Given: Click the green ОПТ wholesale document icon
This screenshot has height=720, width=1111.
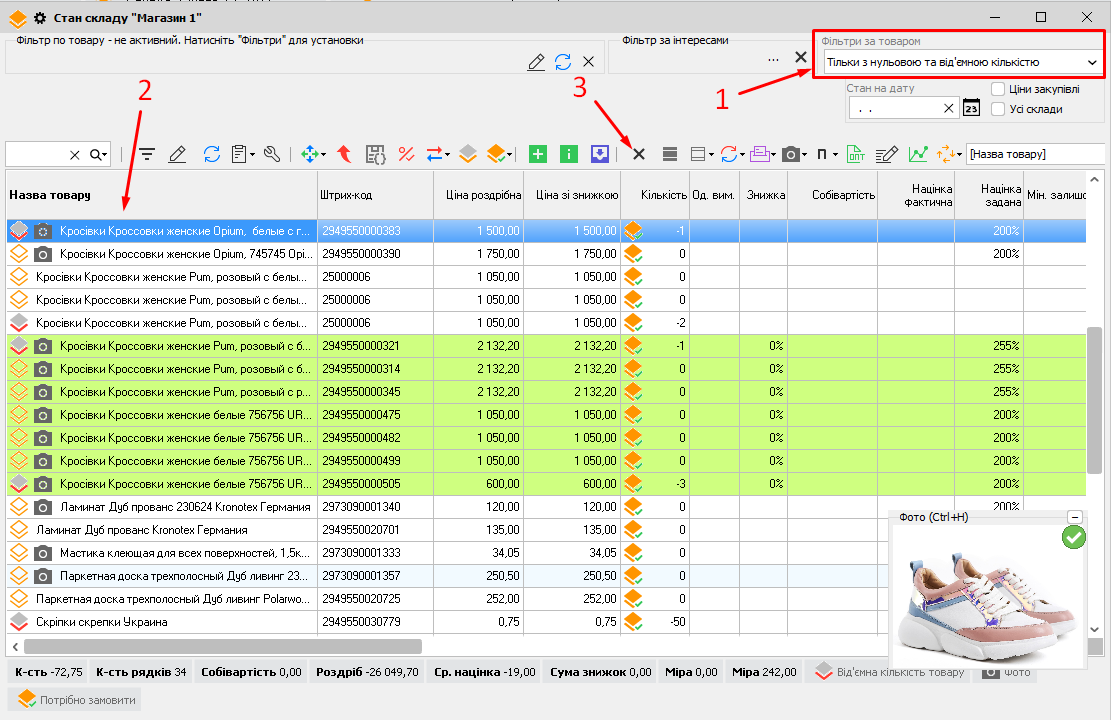Looking at the screenshot, I should pyautogui.click(x=856, y=154).
